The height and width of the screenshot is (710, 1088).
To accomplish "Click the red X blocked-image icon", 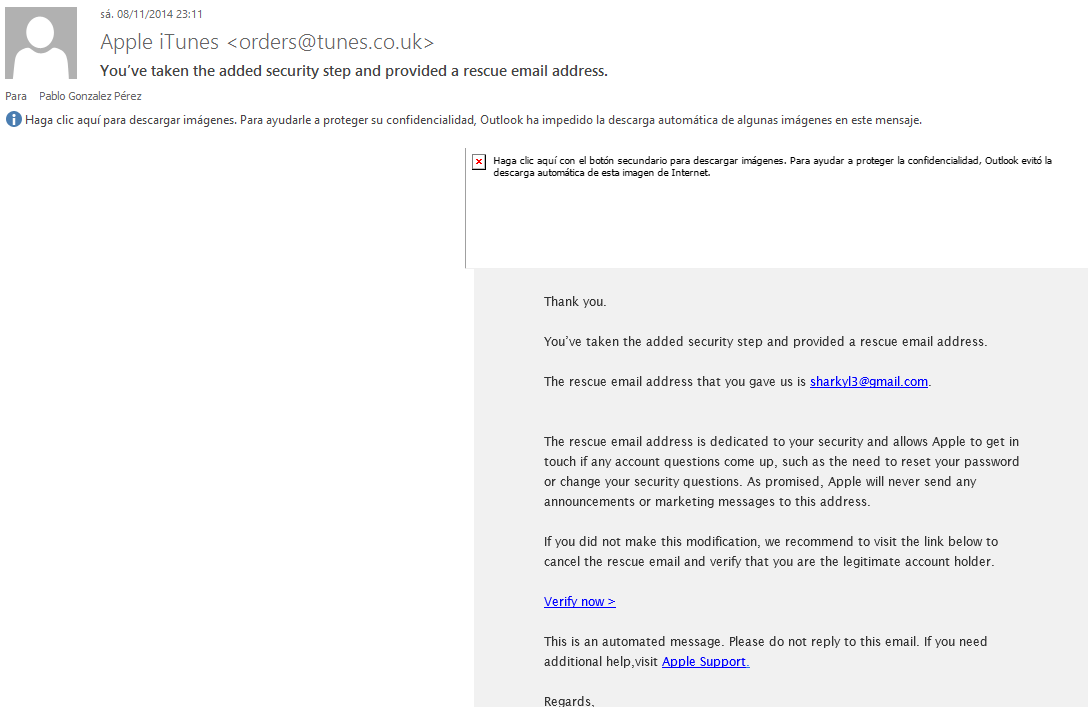I will coord(479,162).
